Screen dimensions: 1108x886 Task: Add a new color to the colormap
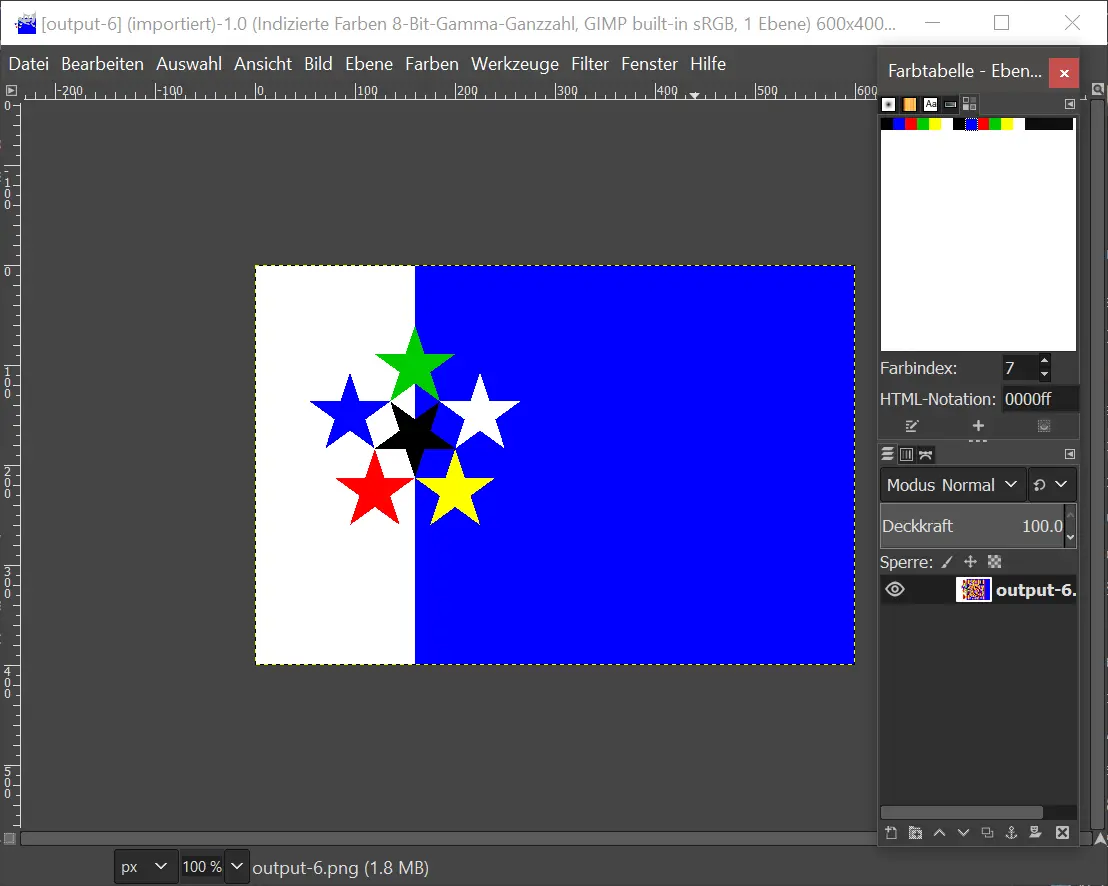978,426
